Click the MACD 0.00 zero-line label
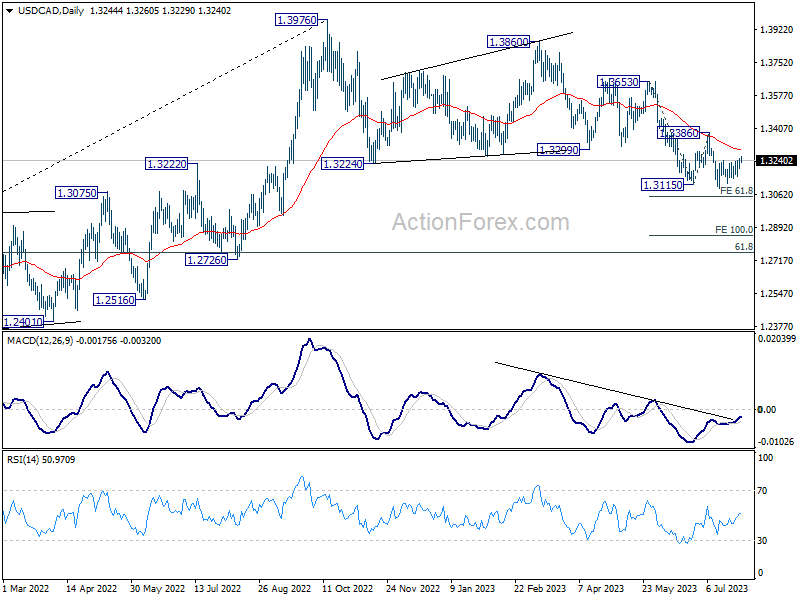Screen dimensions: 800x600 (767, 410)
